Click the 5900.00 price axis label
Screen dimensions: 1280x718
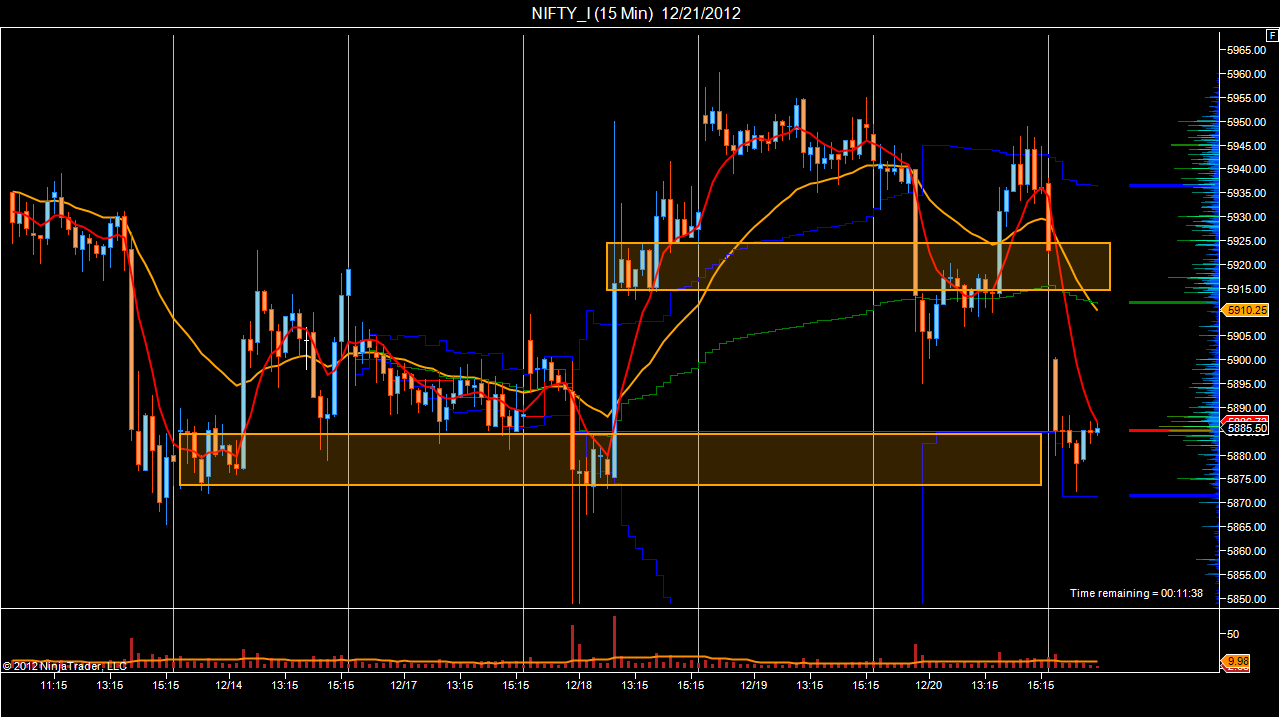tap(1248, 360)
